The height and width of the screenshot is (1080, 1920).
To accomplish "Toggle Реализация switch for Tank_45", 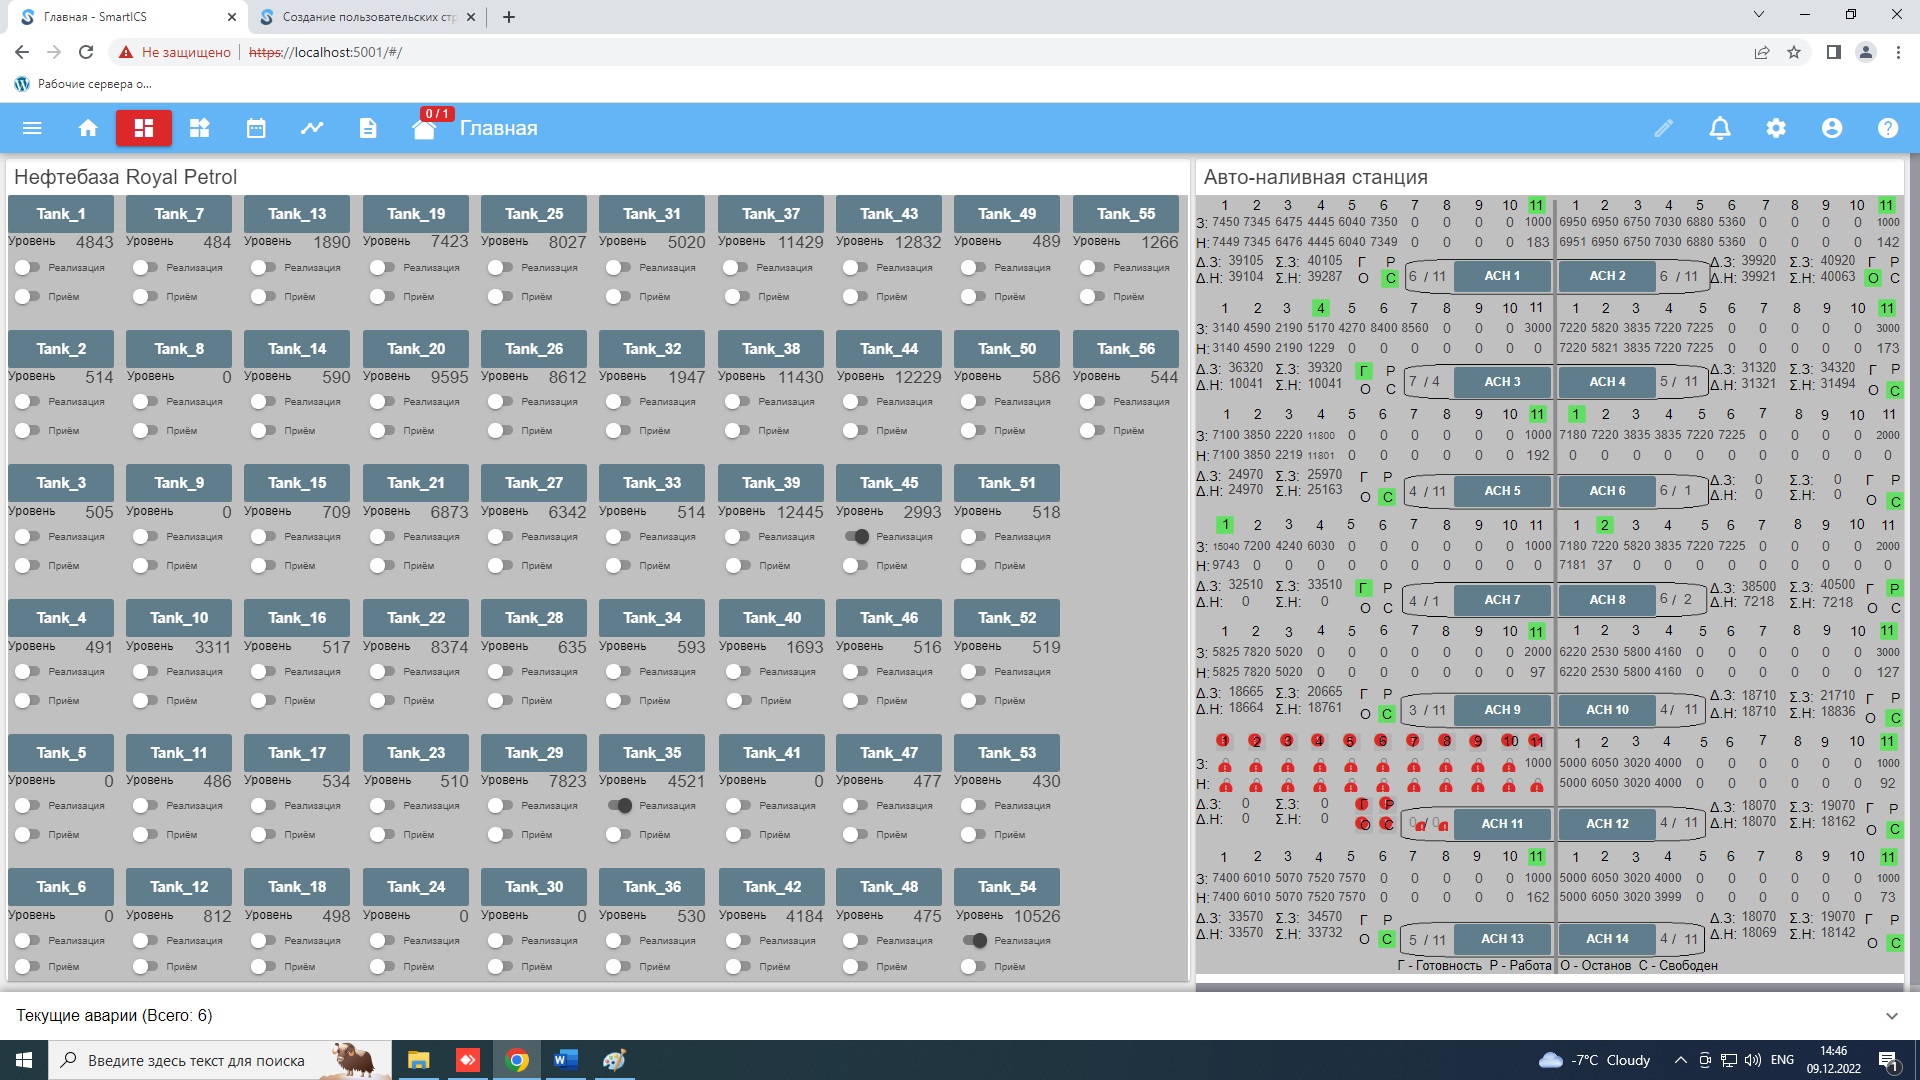I will click(856, 537).
